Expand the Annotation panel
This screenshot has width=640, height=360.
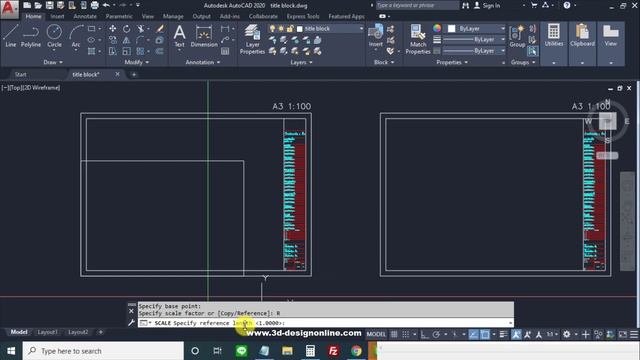pos(202,62)
